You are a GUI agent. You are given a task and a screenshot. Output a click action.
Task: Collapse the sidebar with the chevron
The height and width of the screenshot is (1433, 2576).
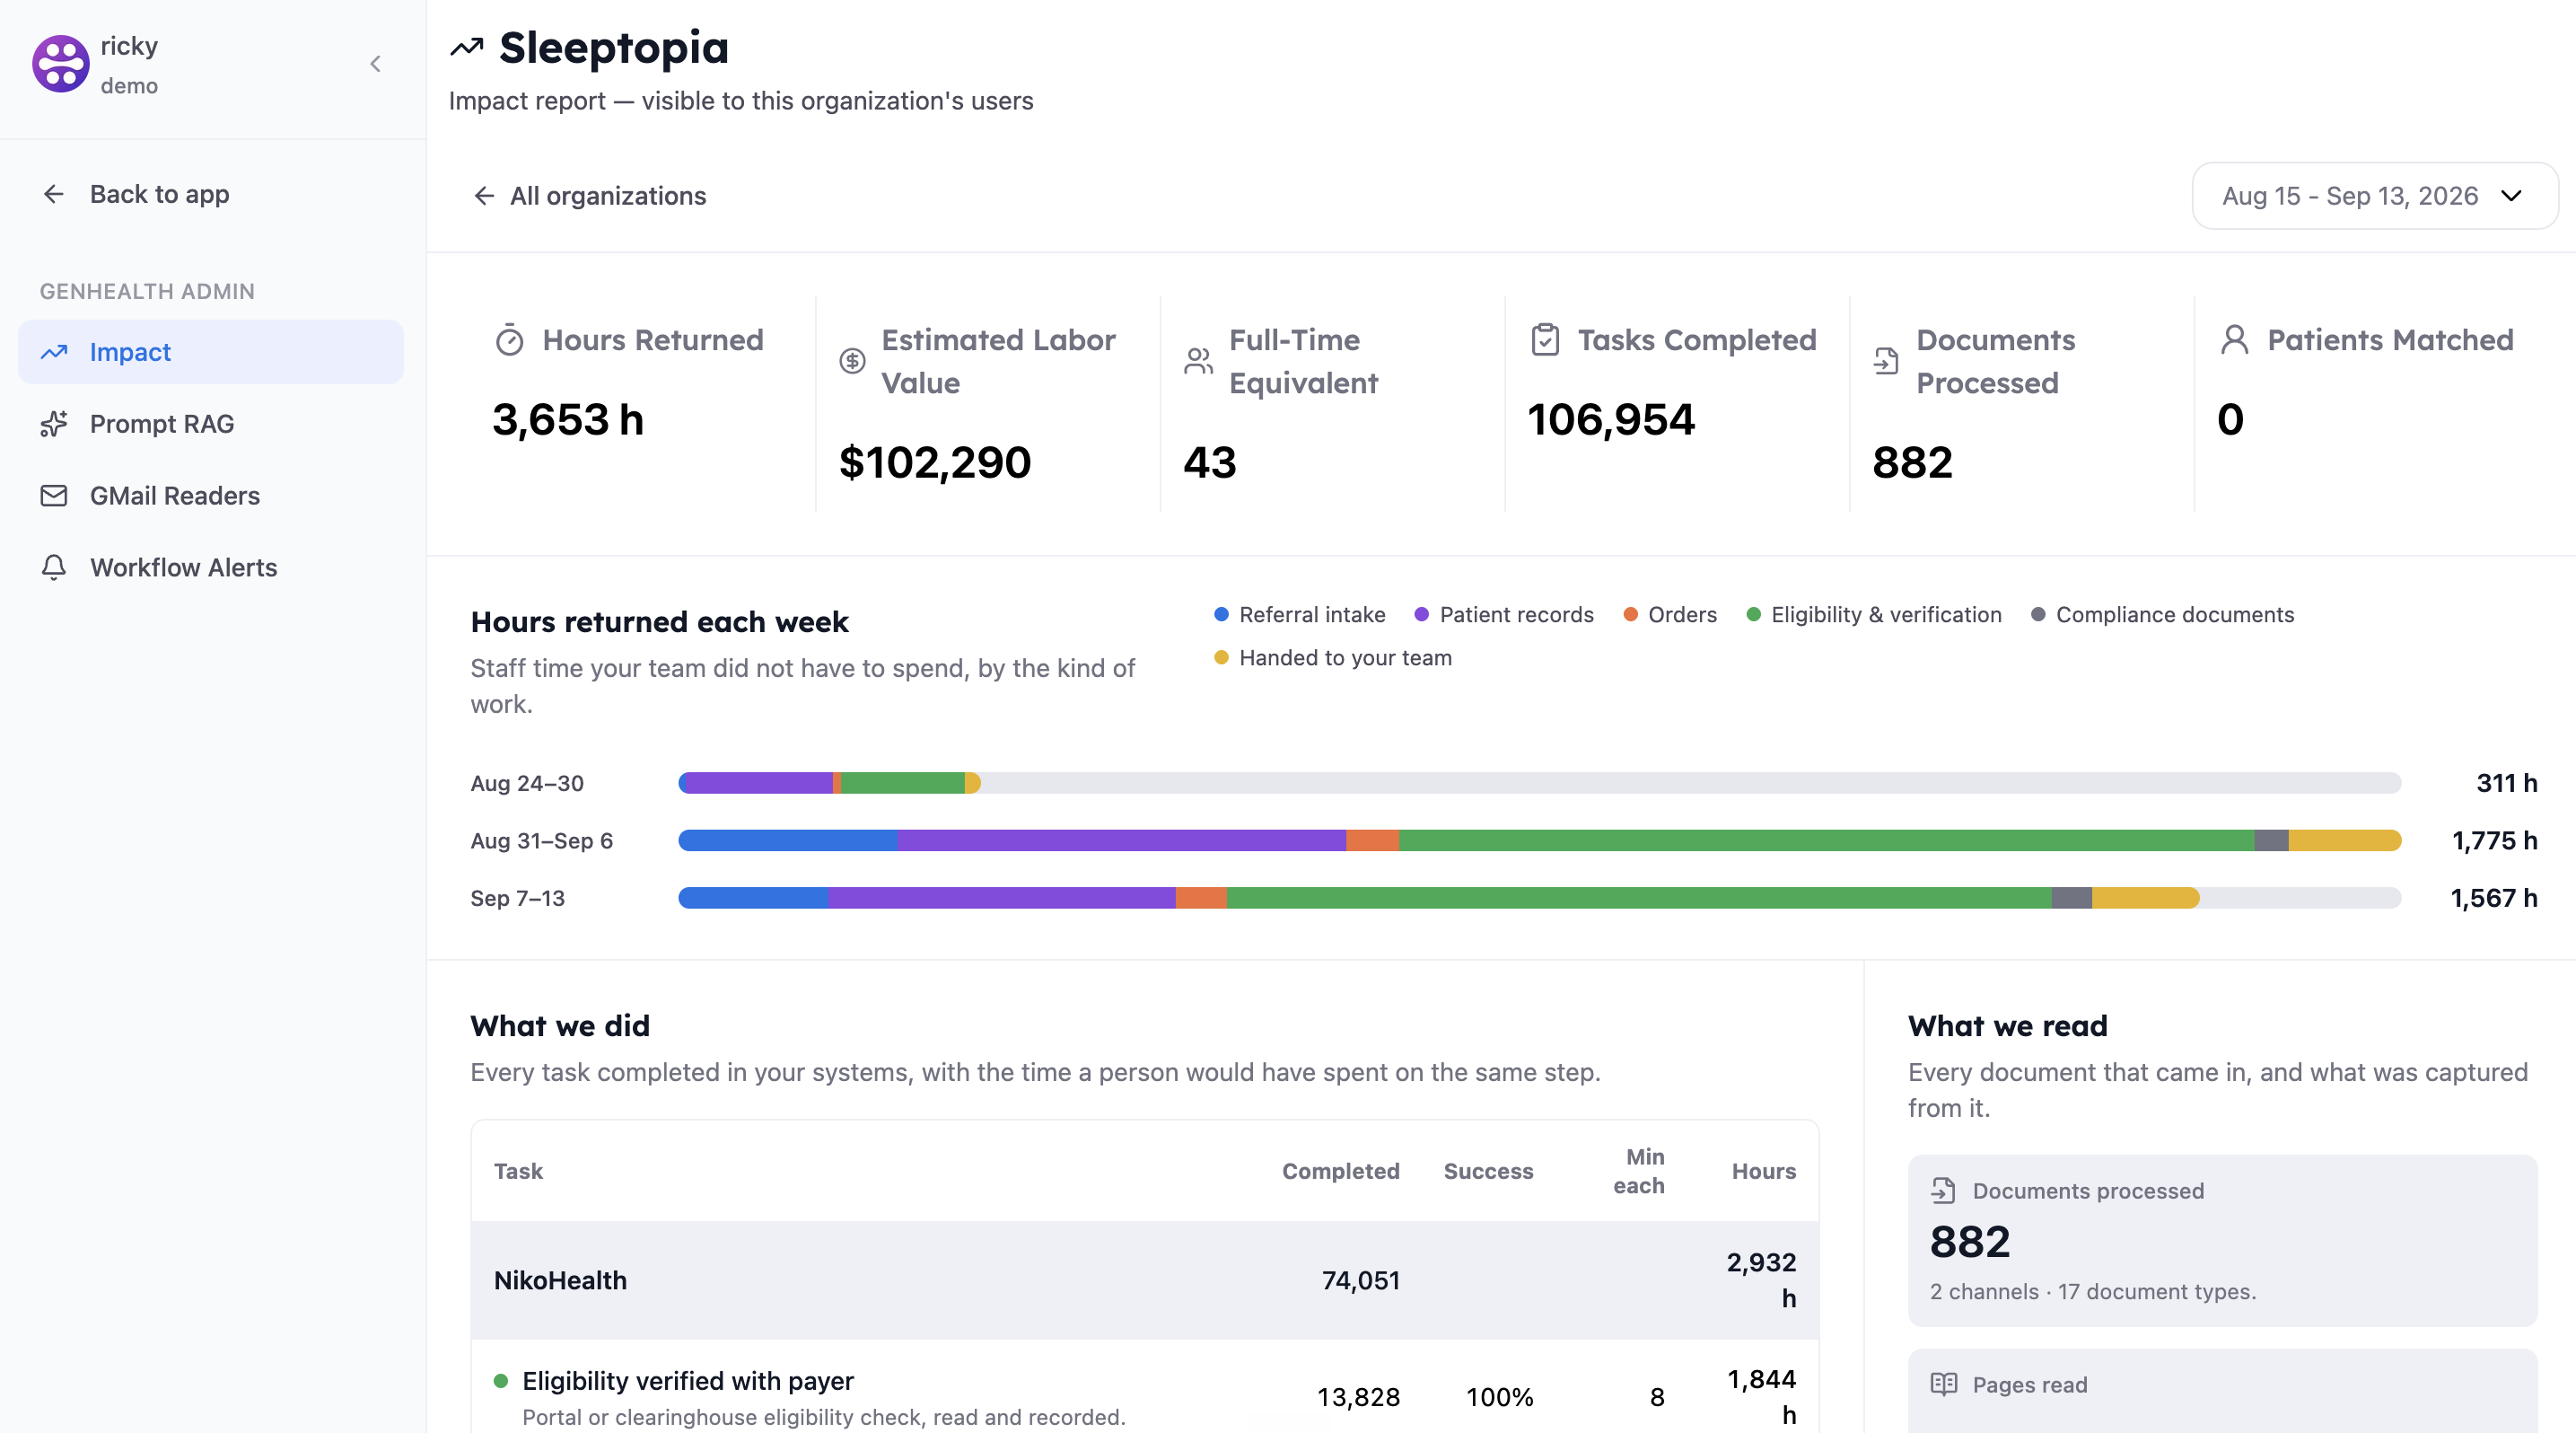[x=376, y=64]
